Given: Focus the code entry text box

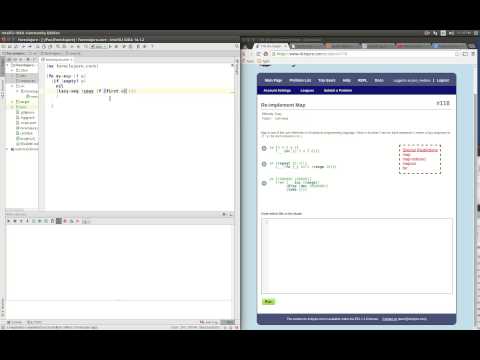Looking at the screenshot, I should click(x=357, y=256).
